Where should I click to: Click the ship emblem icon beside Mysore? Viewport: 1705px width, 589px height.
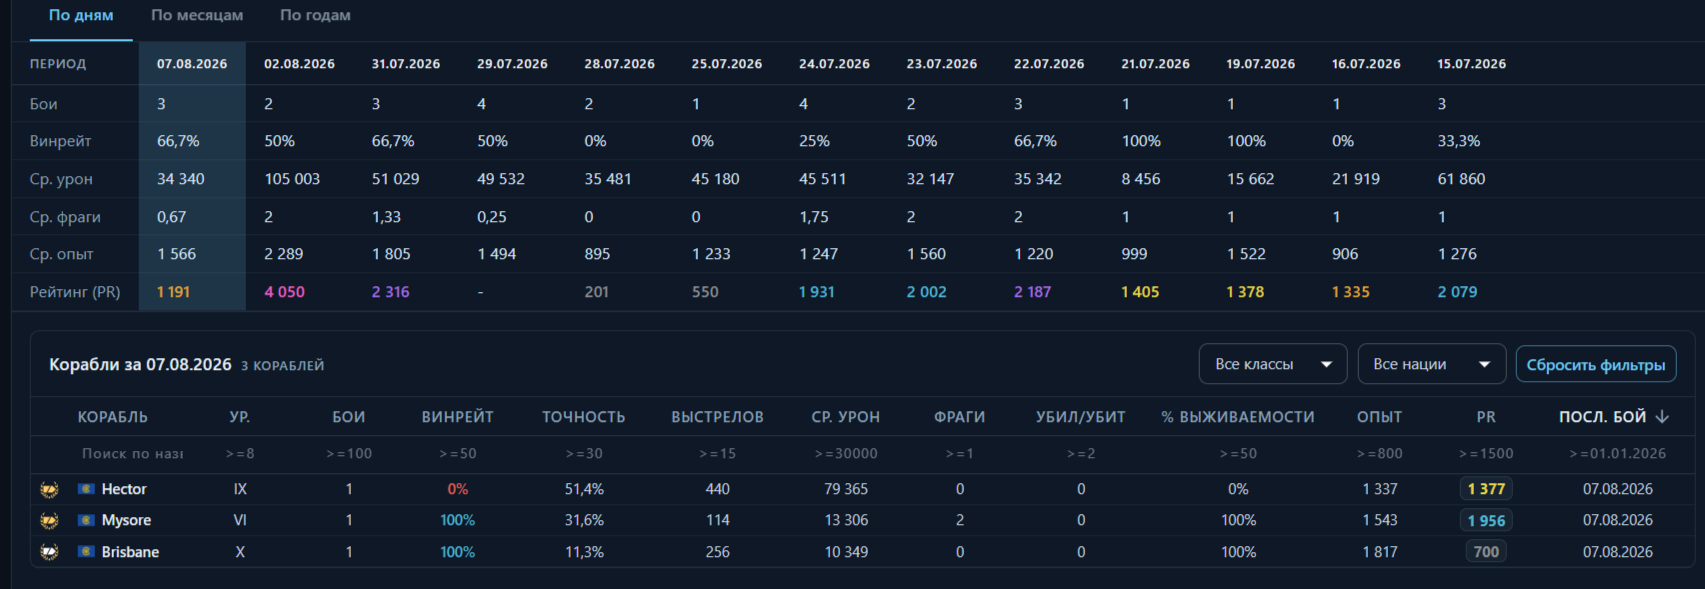click(49, 520)
